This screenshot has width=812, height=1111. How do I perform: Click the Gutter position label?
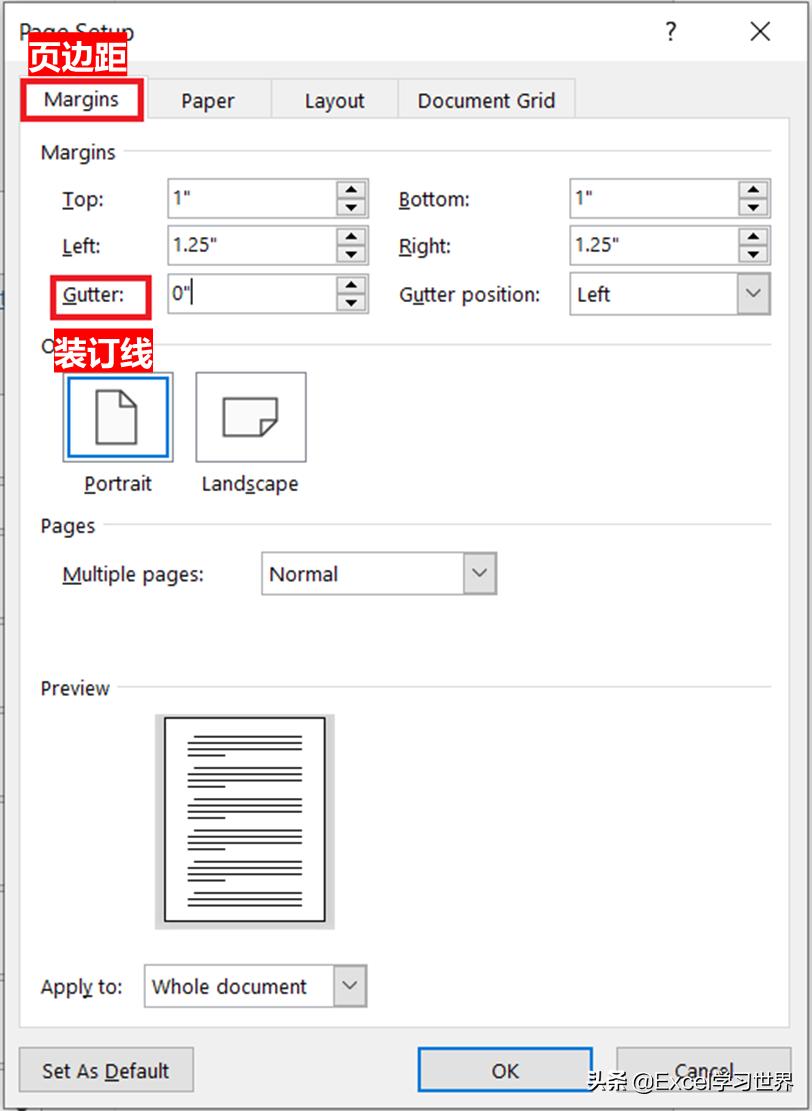(470, 295)
